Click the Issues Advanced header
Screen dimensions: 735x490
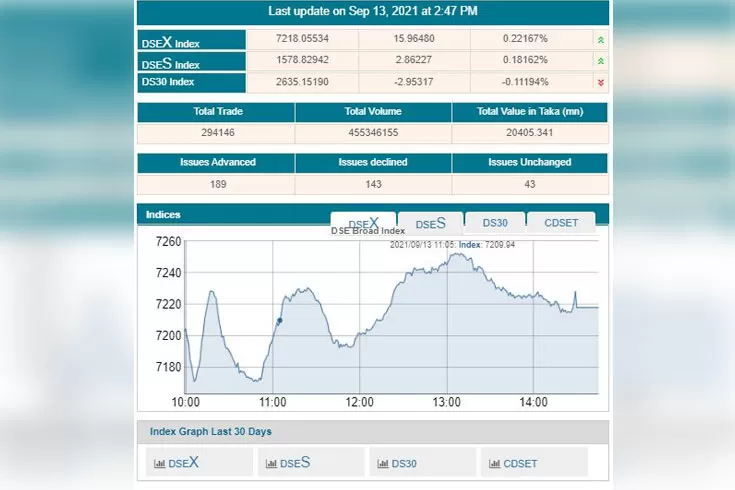tap(216, 162)
